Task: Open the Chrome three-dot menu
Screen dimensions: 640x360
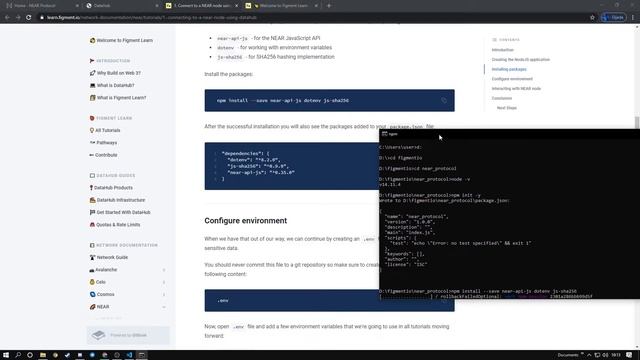Action: (633, 18)
